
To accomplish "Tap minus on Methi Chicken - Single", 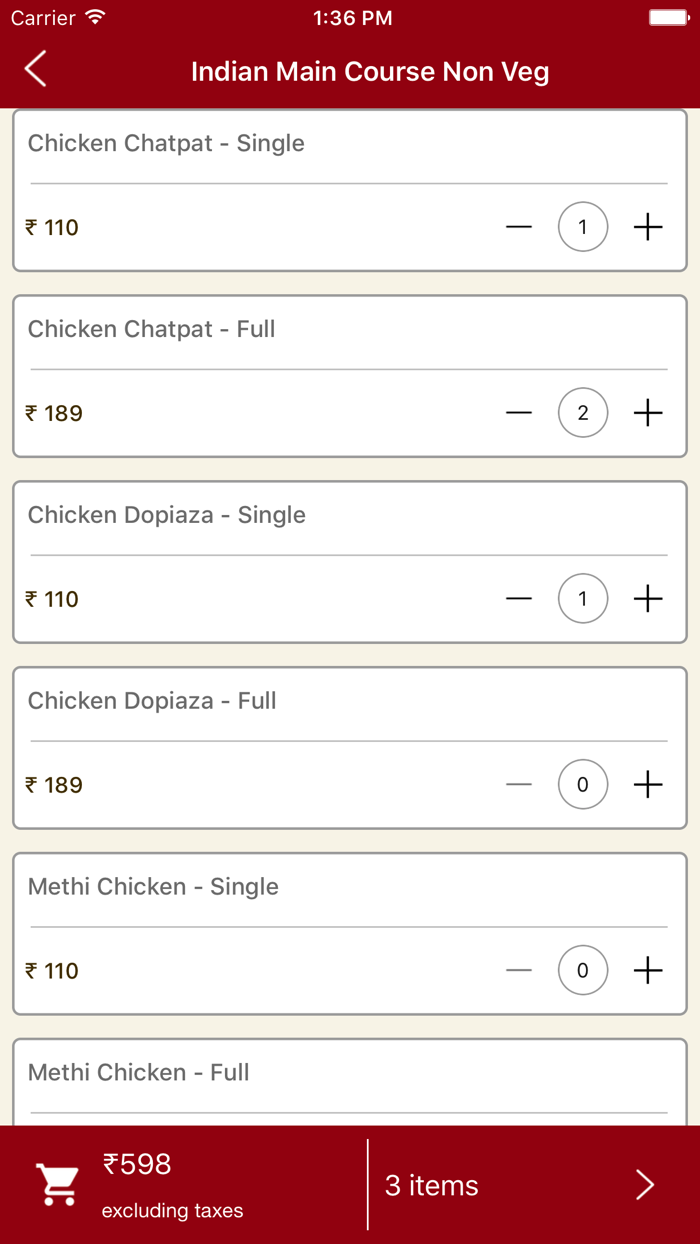I will pos(519,970).
